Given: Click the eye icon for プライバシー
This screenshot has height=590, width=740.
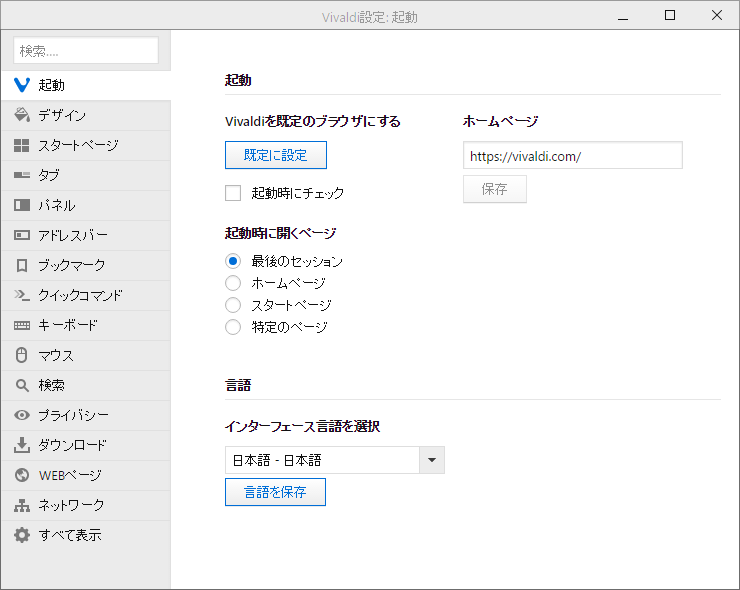Looking at the screenshot, I should click(x=22, y=415).
